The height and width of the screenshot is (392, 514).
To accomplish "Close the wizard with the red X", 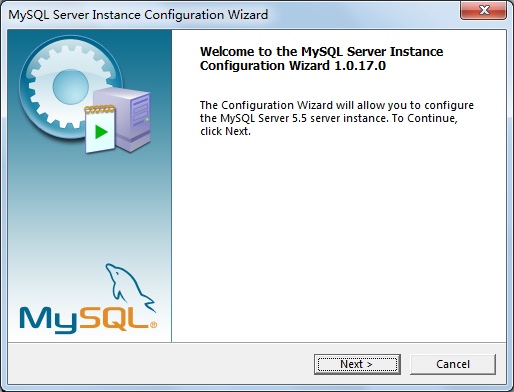I will coord(484,10).
